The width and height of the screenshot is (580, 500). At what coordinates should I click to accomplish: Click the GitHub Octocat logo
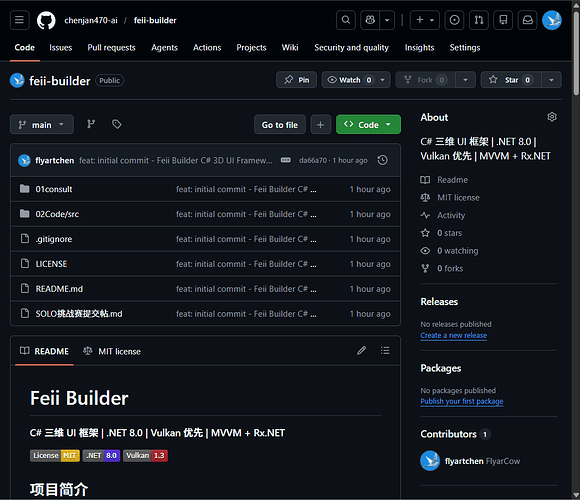46,20
